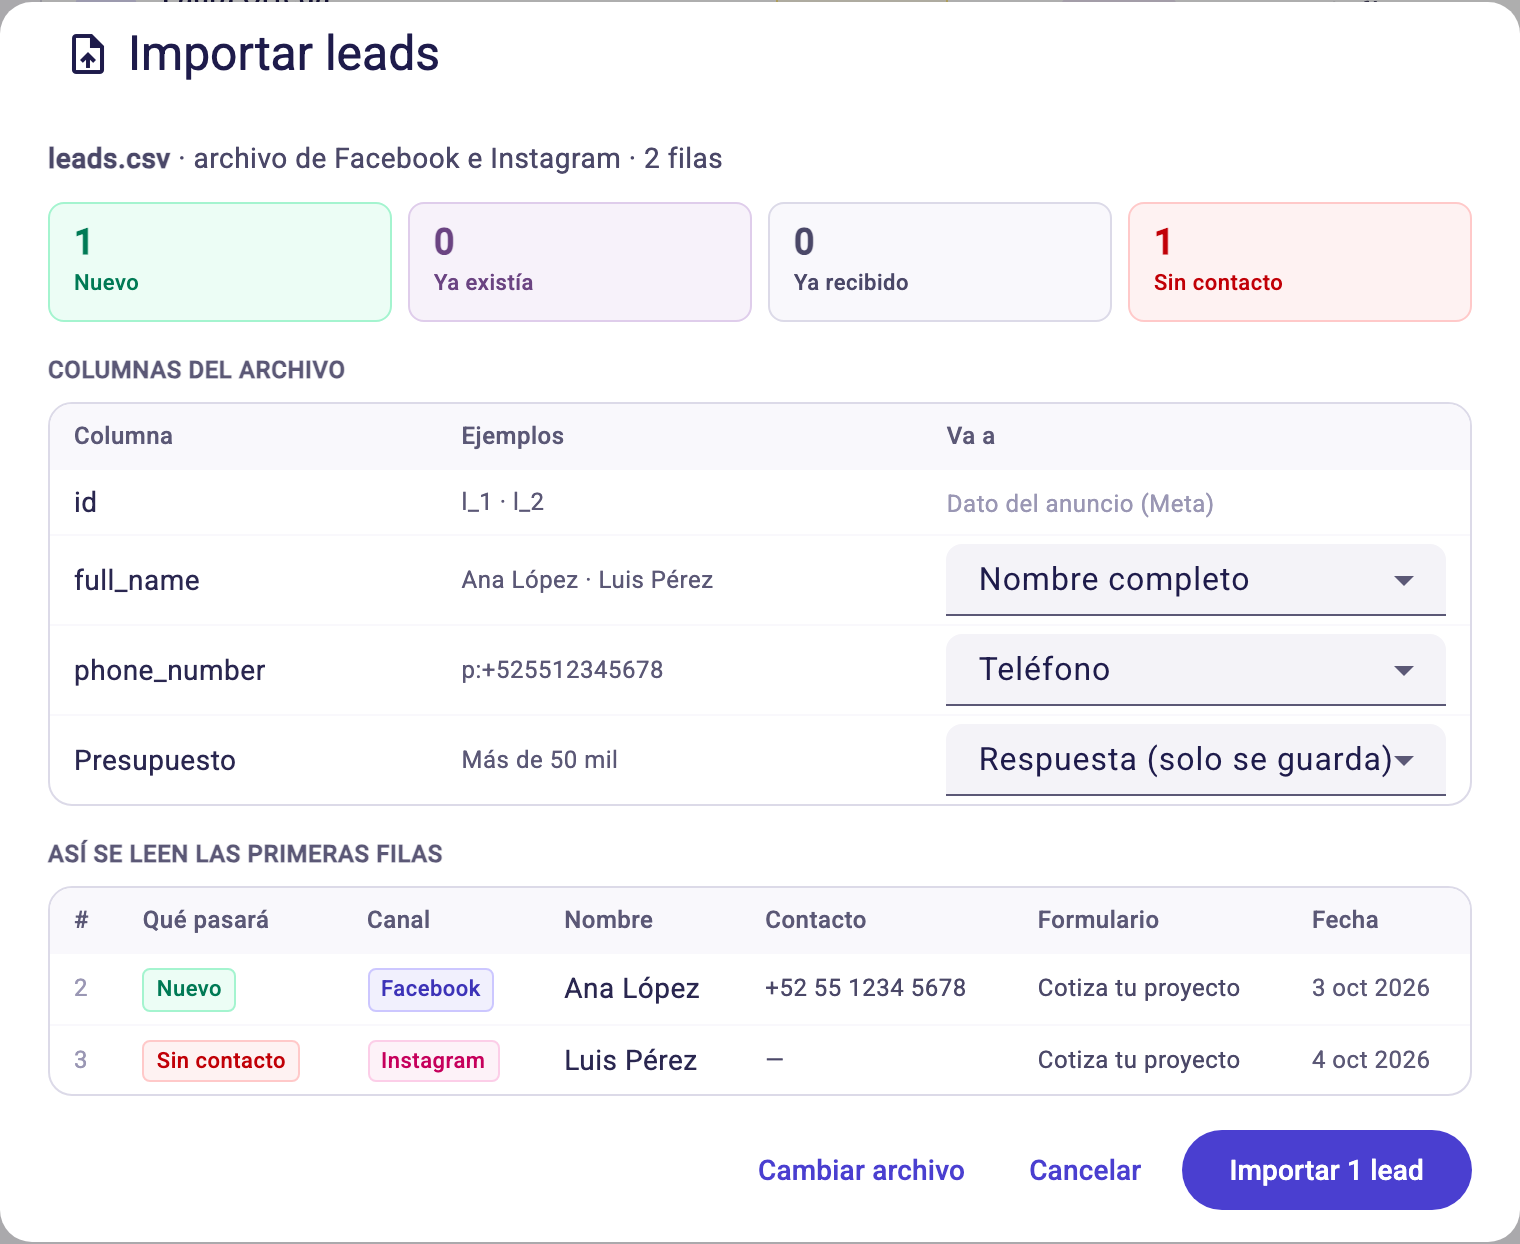
Task: Click the date 4 oct 2026
Action: click(1370, 1060)
